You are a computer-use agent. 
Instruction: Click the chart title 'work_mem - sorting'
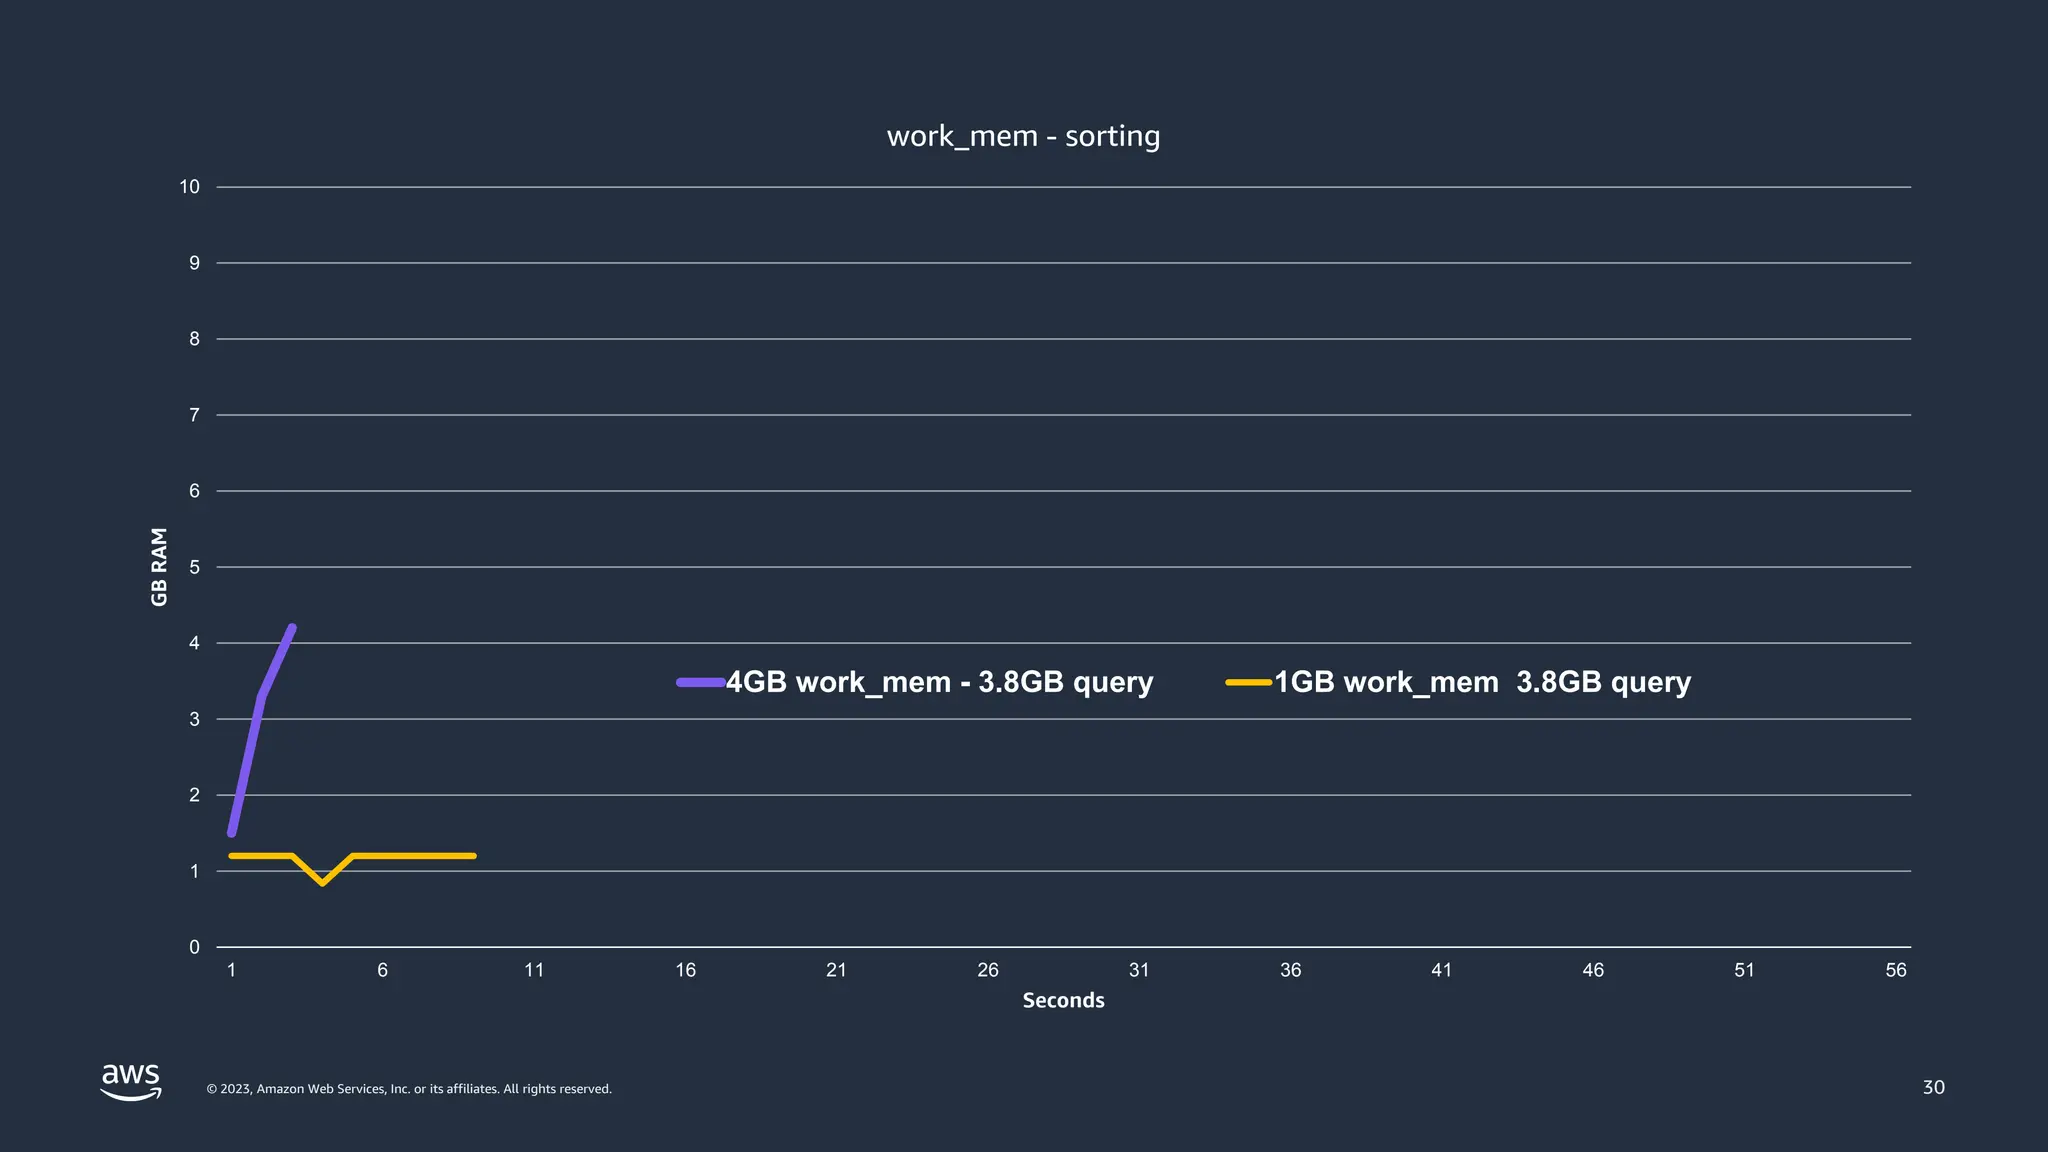(x=1023, y=136)
